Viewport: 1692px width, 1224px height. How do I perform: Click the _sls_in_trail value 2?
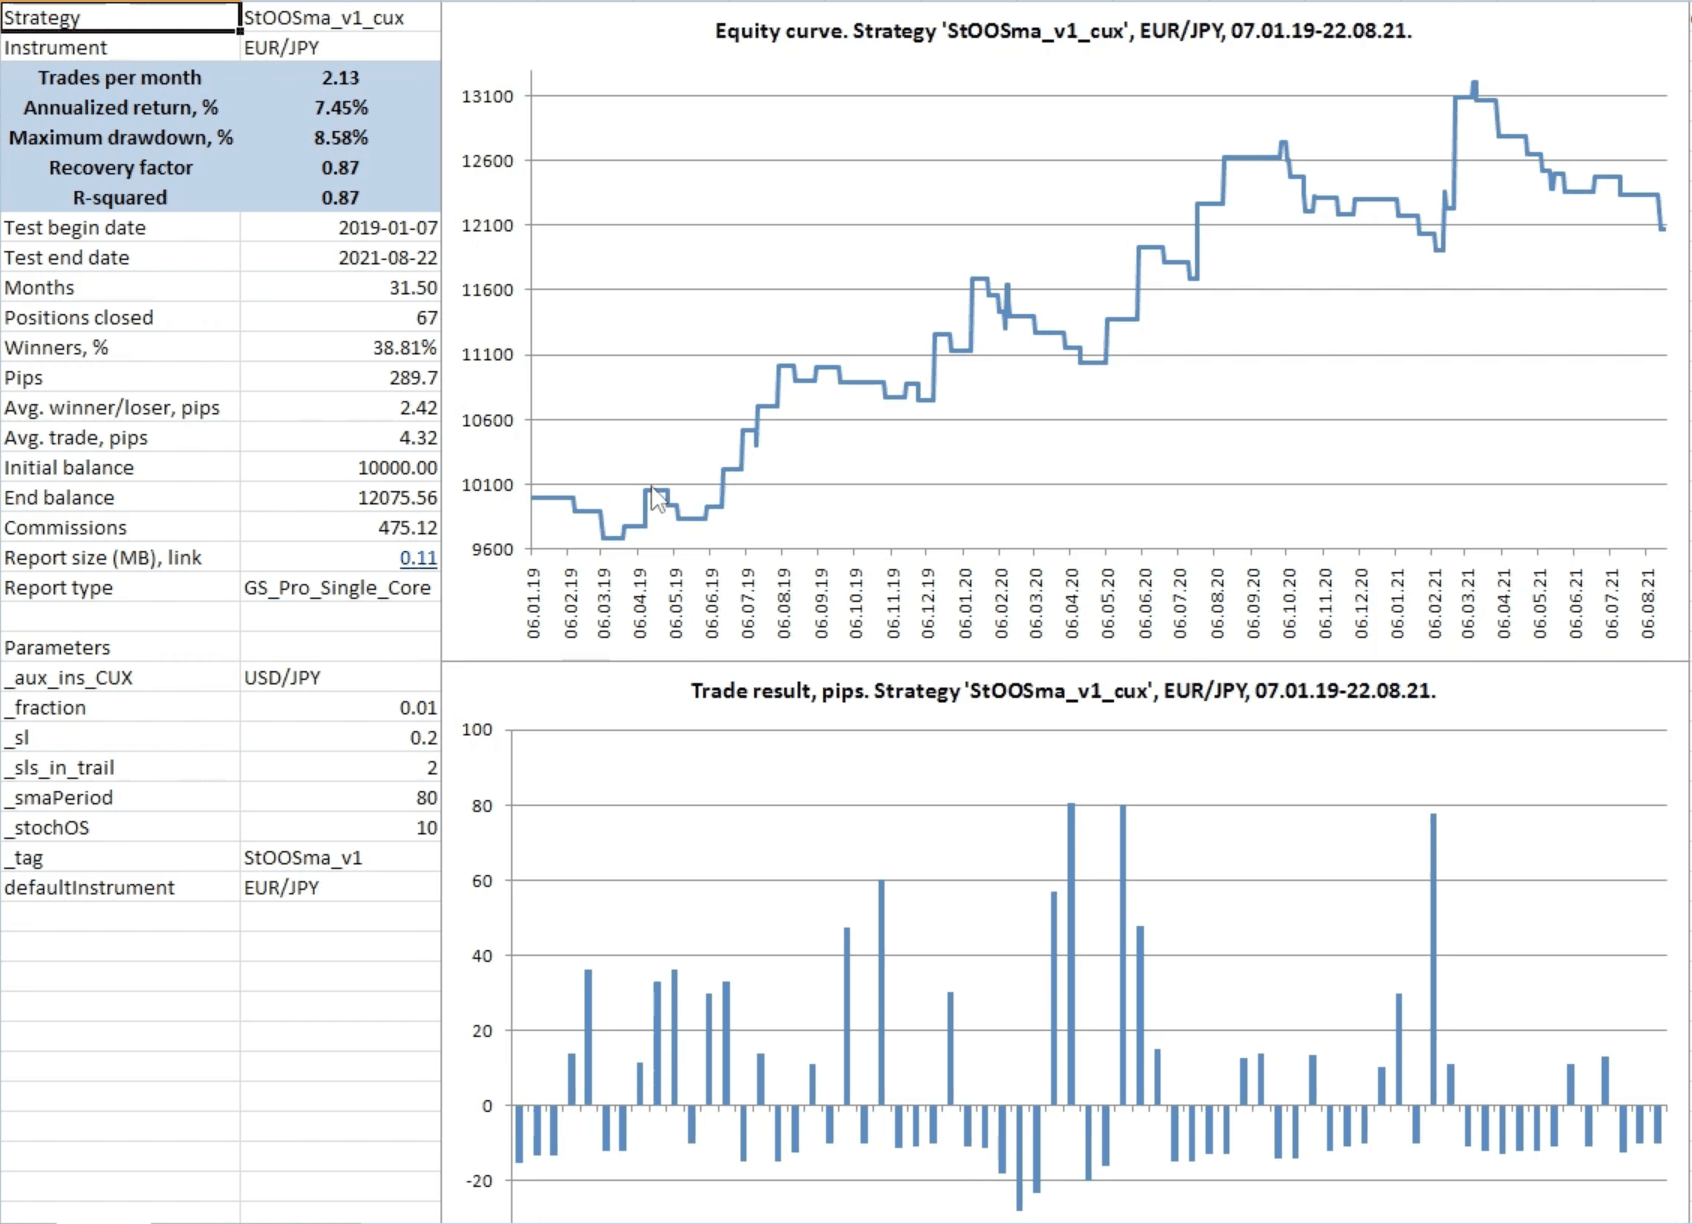[x=340, y=767]
